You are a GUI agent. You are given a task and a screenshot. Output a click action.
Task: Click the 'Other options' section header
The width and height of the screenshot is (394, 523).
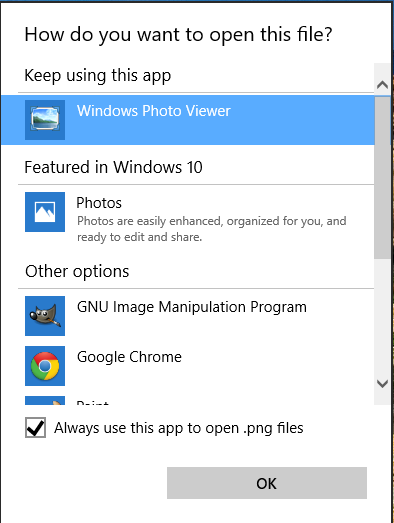point(77,272)
